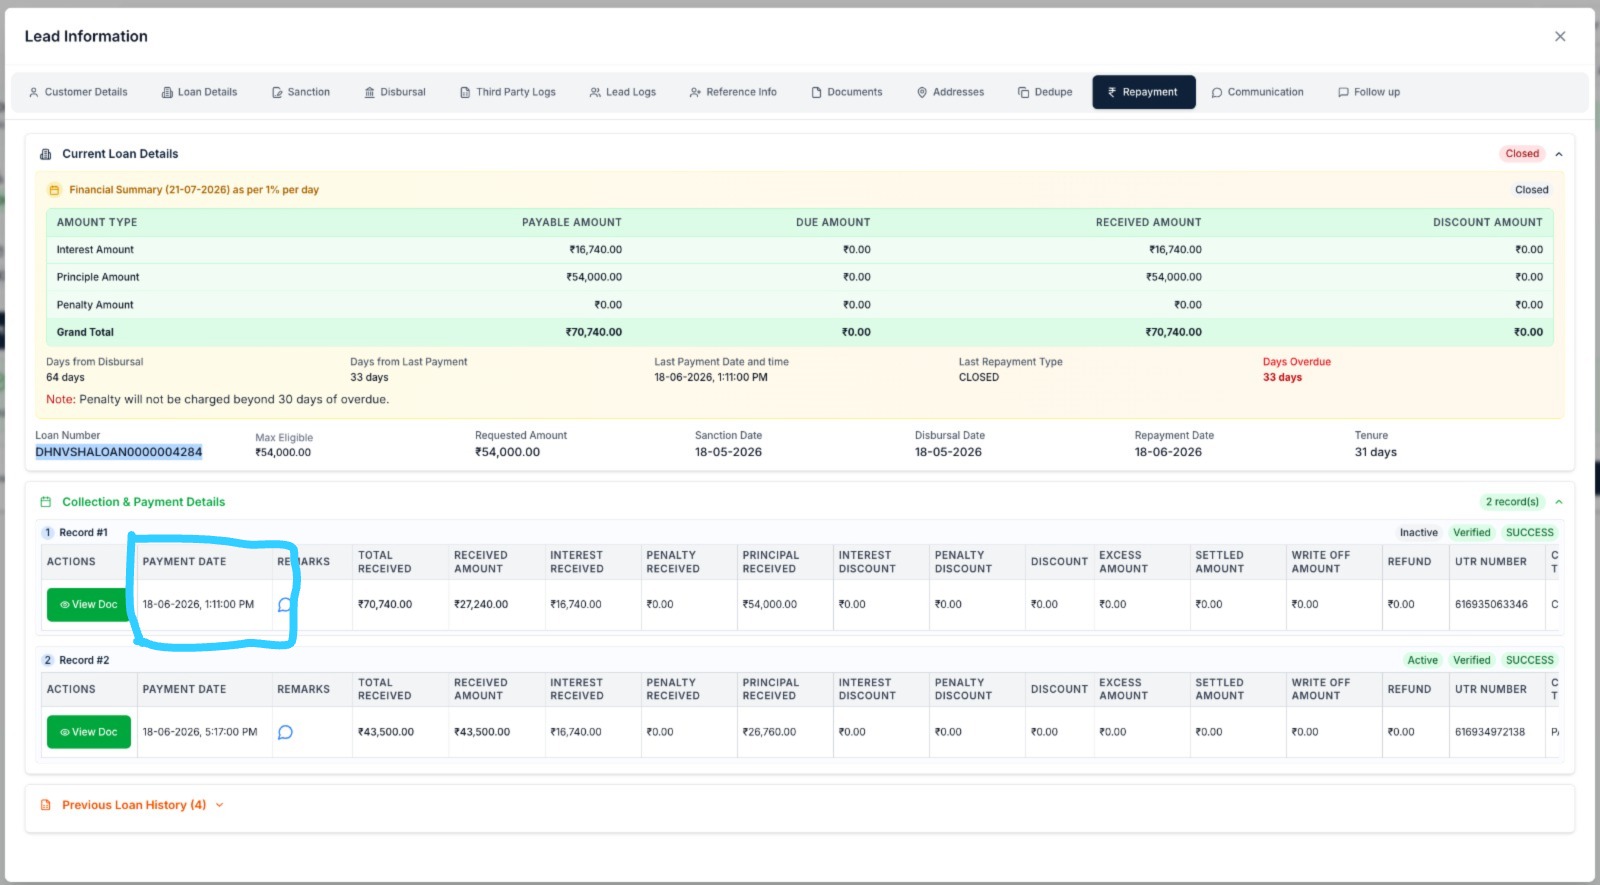Click the calendar icon beside Financial Summary
The height and width of the screenshot is (885, 1600).
click(55, 190)
